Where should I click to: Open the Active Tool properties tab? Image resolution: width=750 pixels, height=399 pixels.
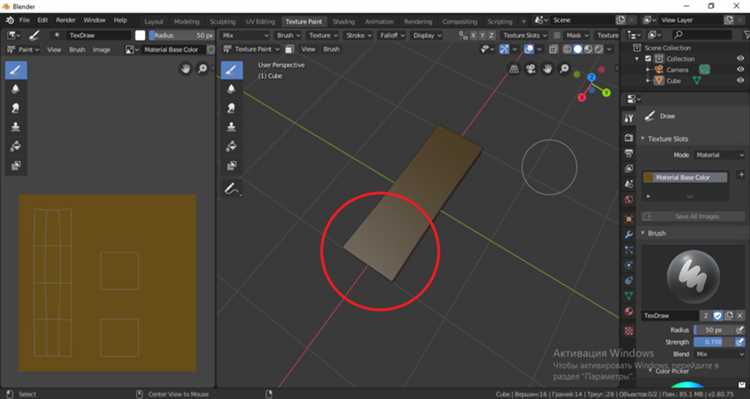pyautogui.click(x=629, y=118)
